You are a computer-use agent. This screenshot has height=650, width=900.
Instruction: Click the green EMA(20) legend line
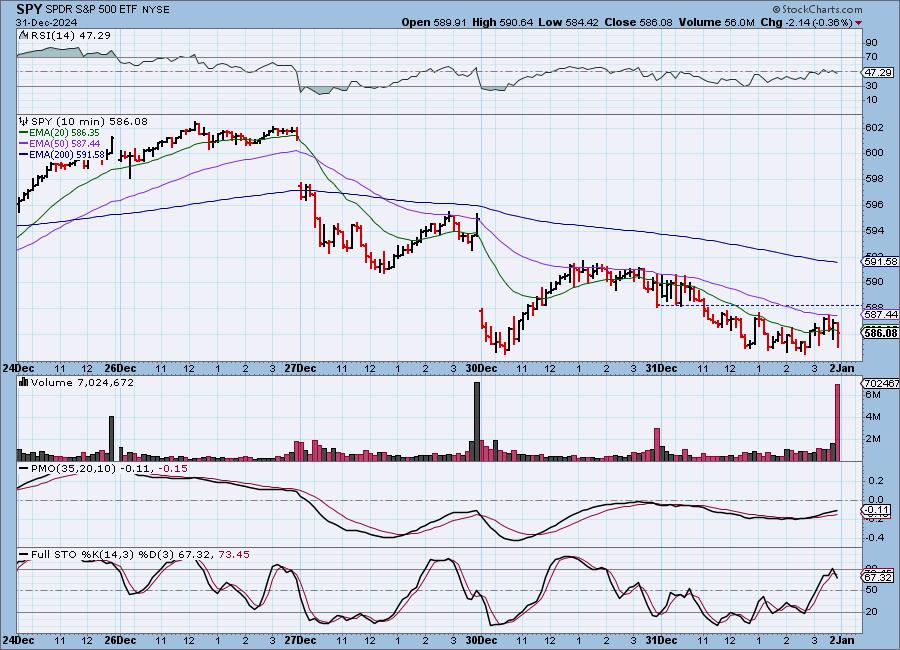pyautogui.click(x=24, y=133)
